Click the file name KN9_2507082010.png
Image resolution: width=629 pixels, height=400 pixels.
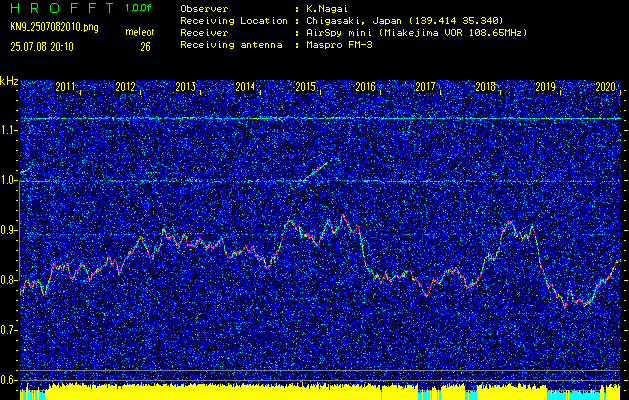54,27
